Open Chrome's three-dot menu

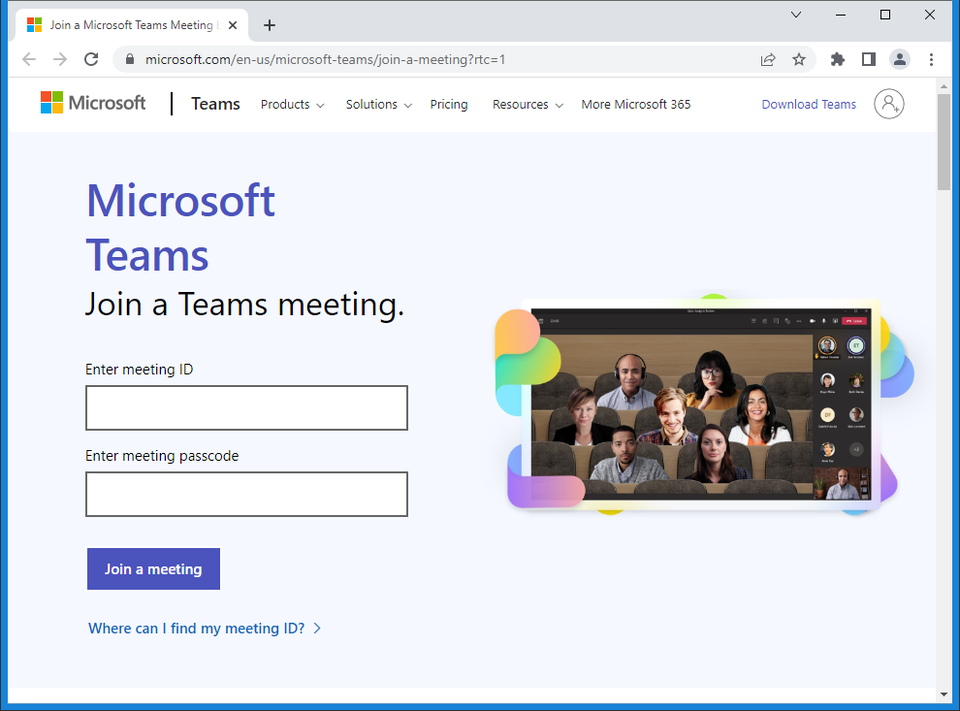point(931,59)
